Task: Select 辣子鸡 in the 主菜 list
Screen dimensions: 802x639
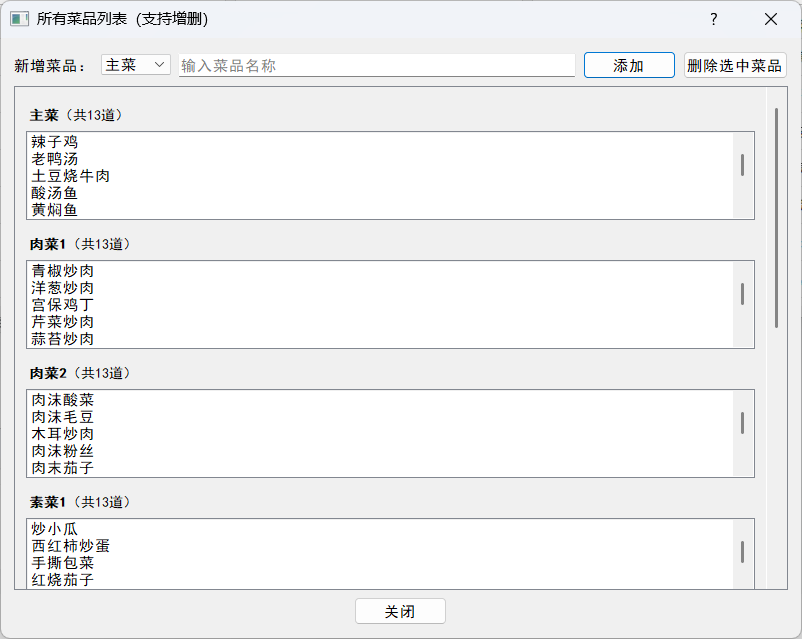Action: click(x=54, y=142)
